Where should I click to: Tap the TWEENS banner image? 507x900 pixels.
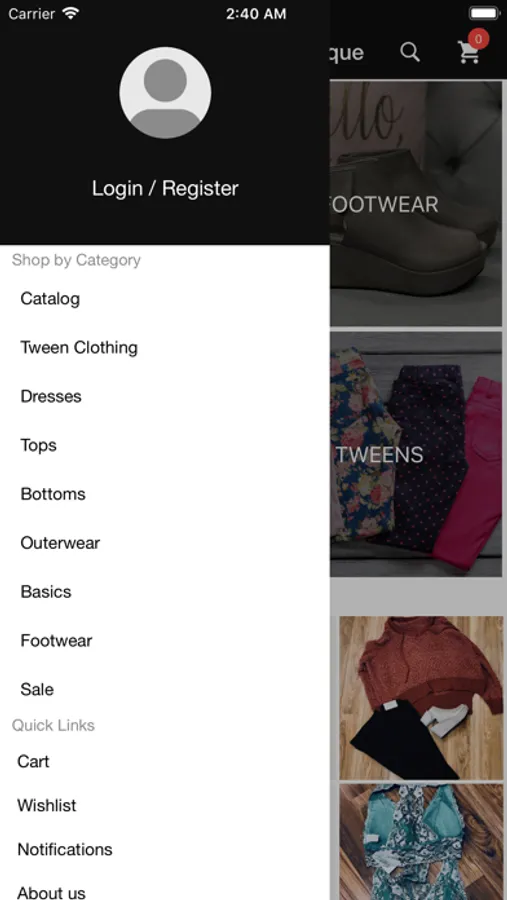[x=416, y=454]
